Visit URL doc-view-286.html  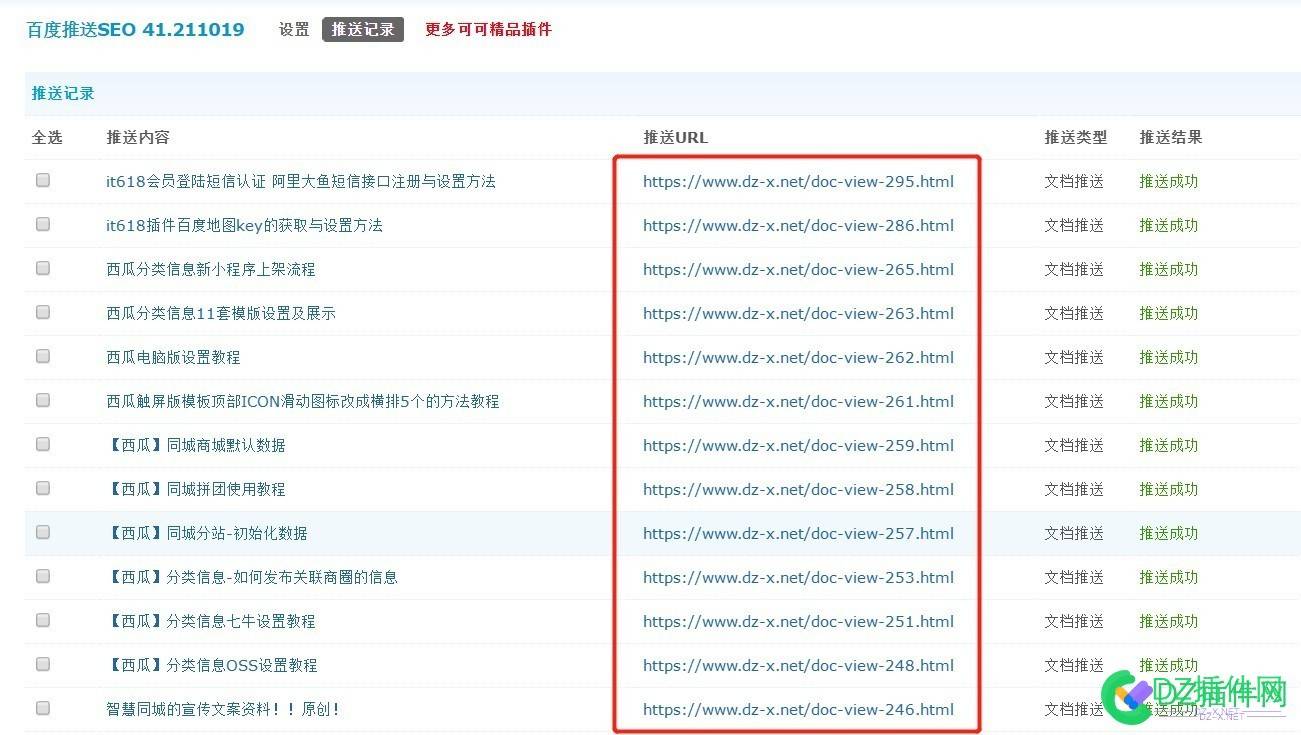click(798, 226)
